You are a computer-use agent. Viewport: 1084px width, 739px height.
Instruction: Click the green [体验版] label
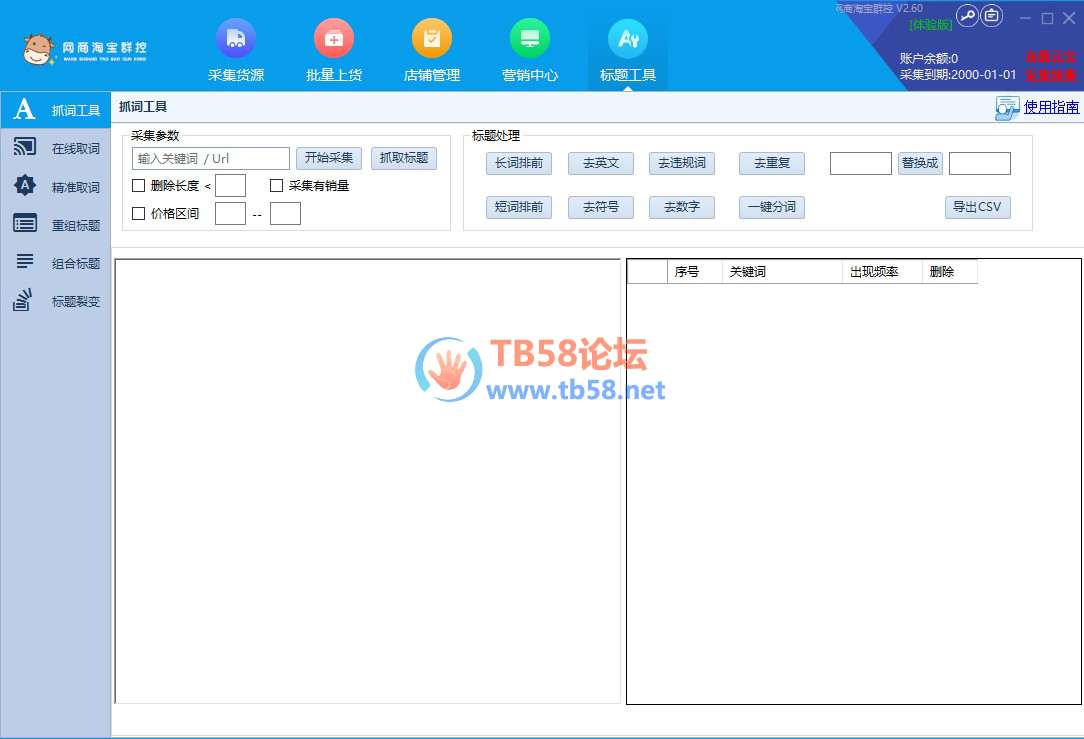coord(931,25)
